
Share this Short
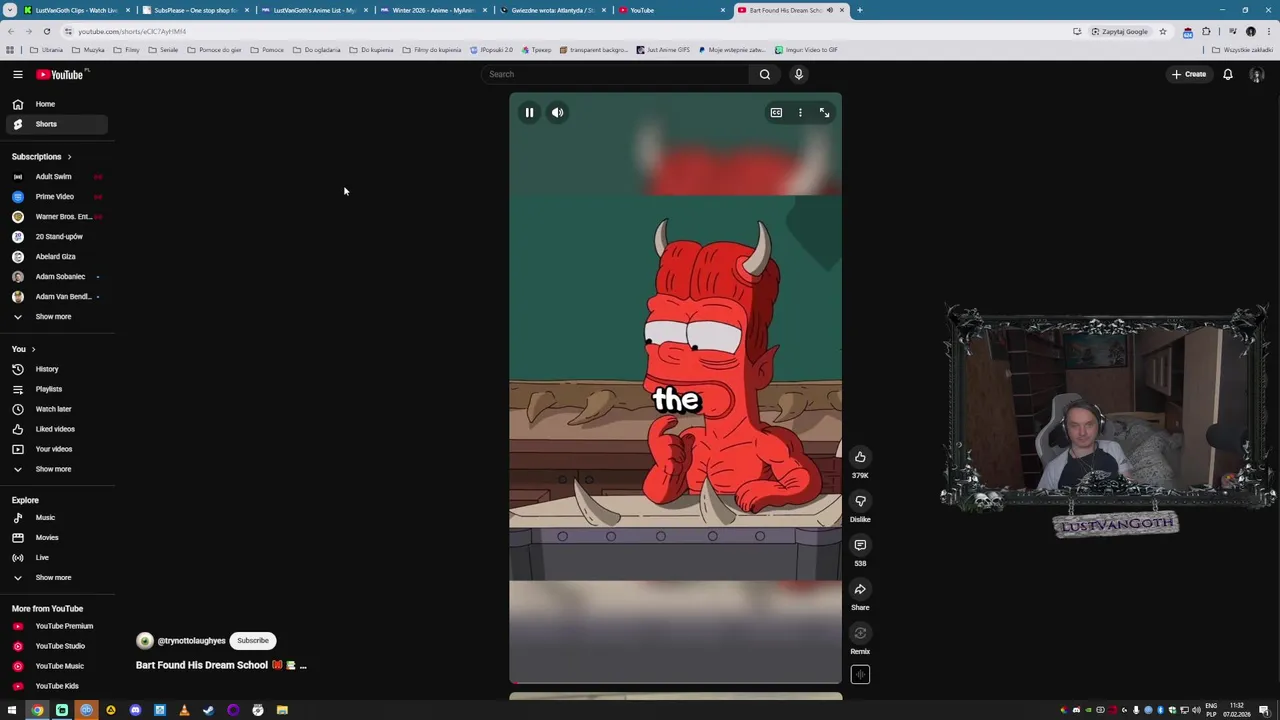coord(860,589)
